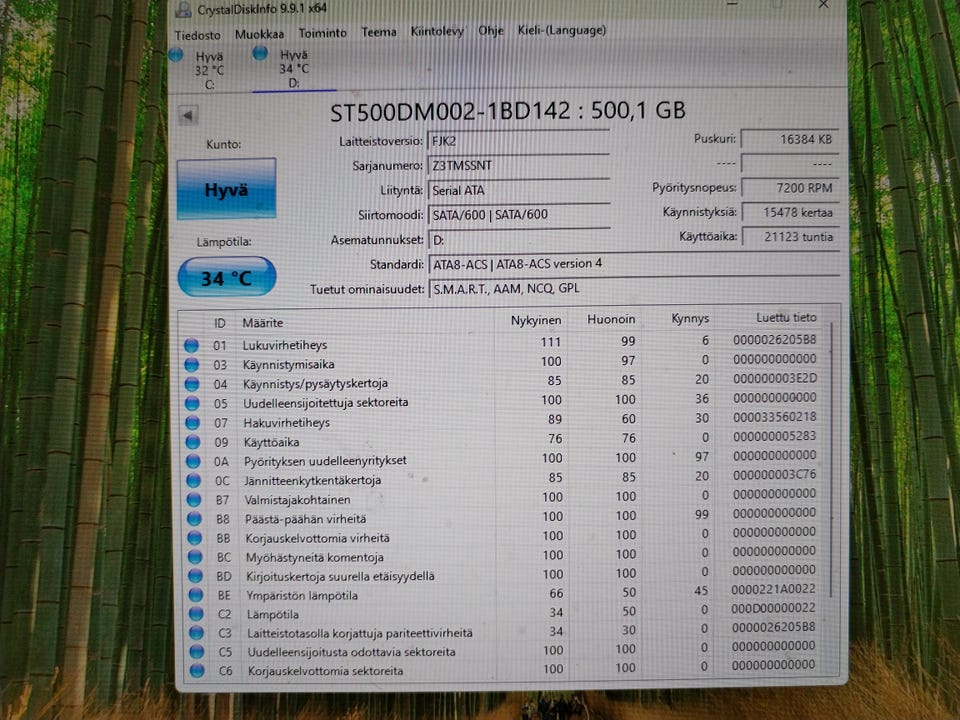Image resolution: width=960 pixels, height=720 pixels.
Task: Open the Muokkaa menu
Action: tap(259, 34)
